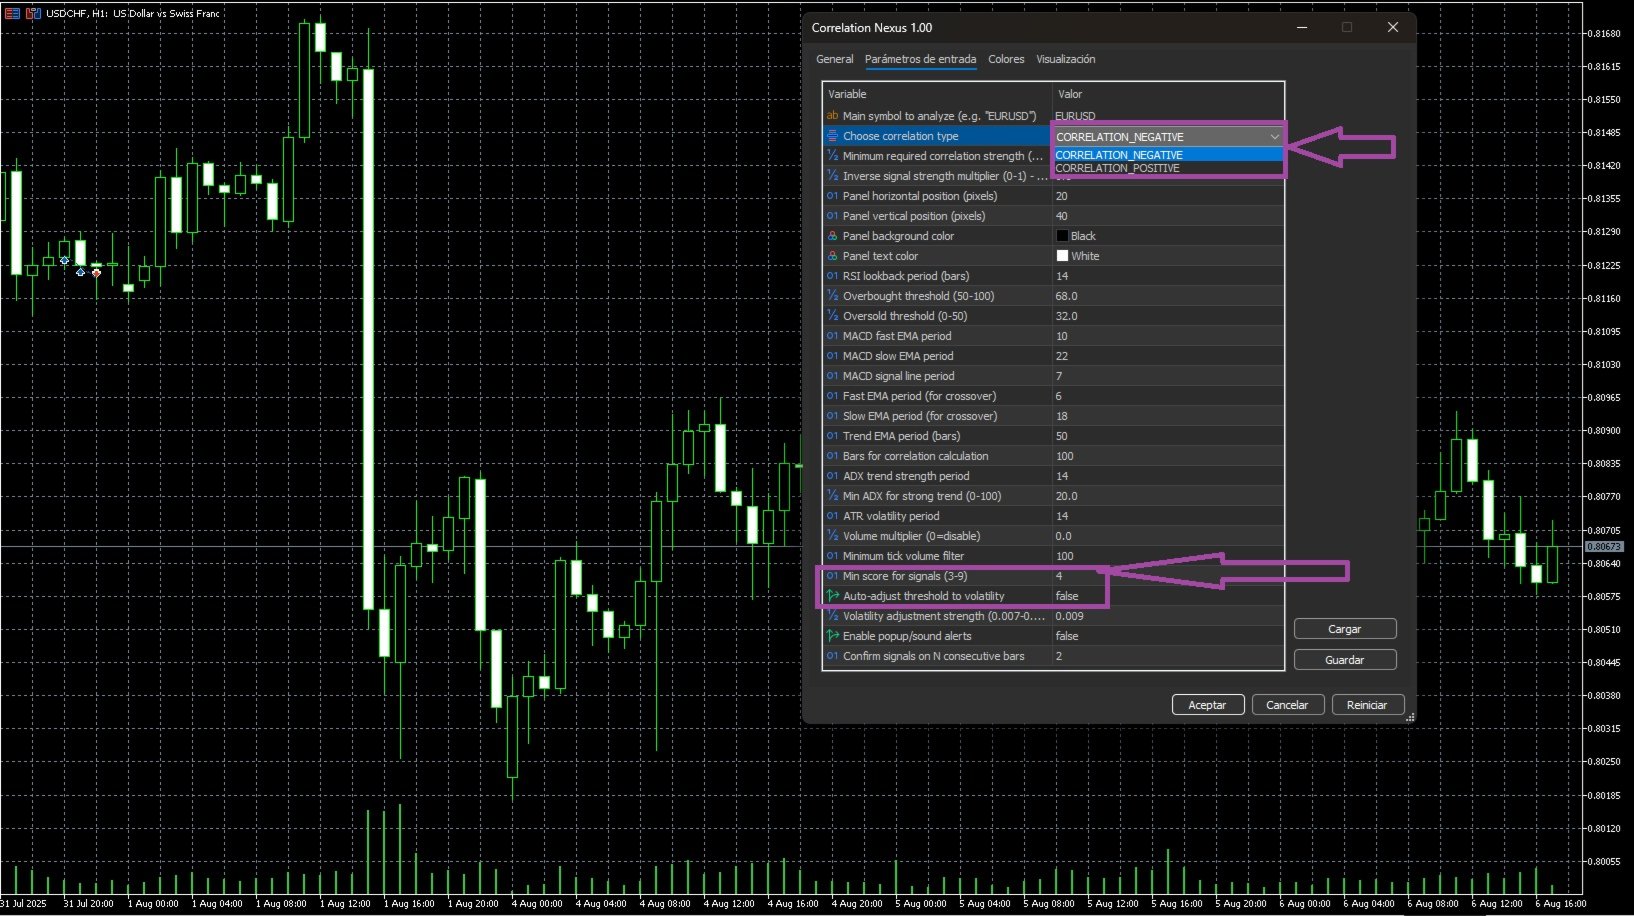
Task: Click the Aceptar button
Action: coord(1207,705)
